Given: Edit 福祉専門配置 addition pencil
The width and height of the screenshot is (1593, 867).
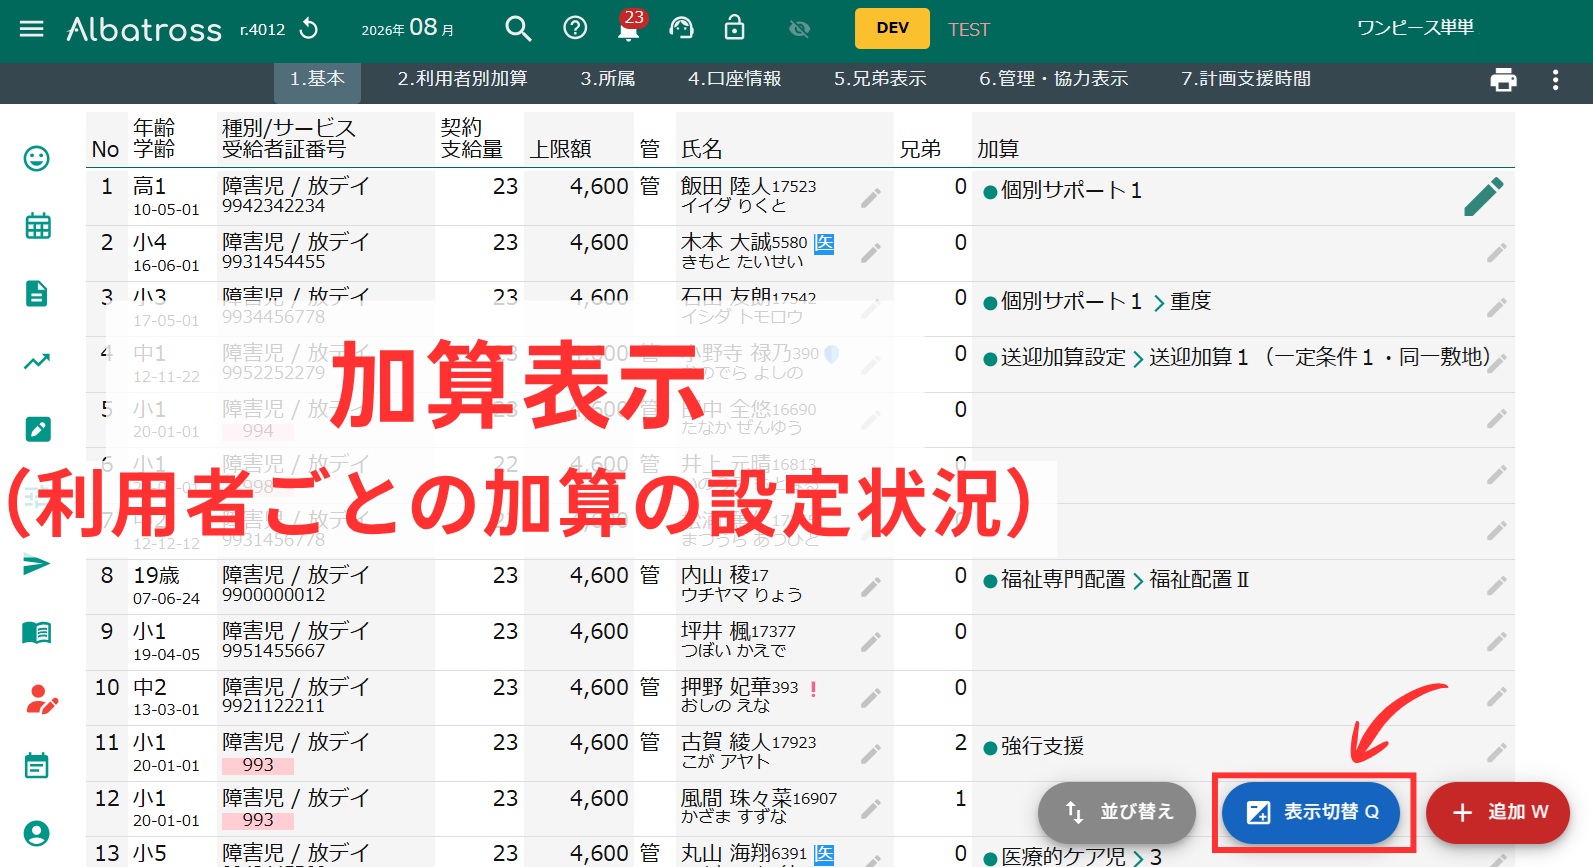Looking at the screenshot, I should coord(1497,586).
